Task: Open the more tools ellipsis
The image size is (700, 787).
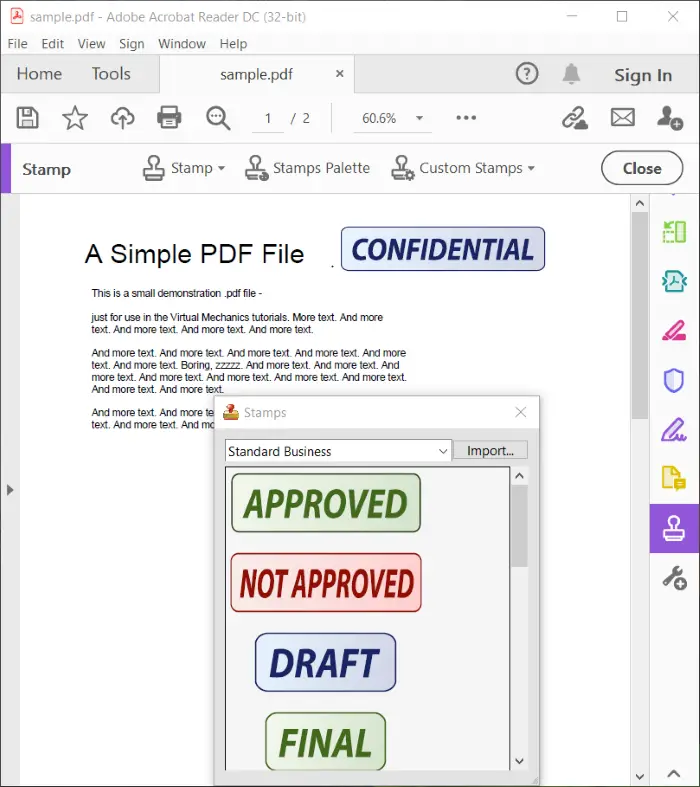Action: tap(466, 117)
